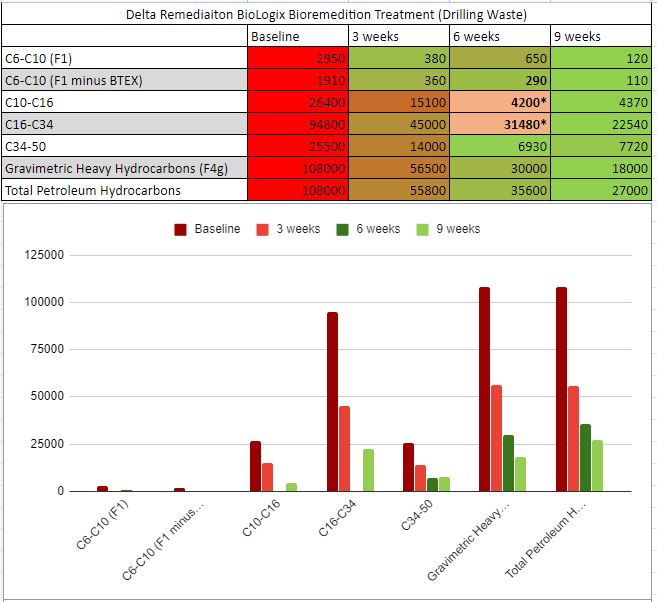The image size is (657, 602).
Task: Click the 'Gravimetric Heavy...' x-axis label
Action: (468, 541)
